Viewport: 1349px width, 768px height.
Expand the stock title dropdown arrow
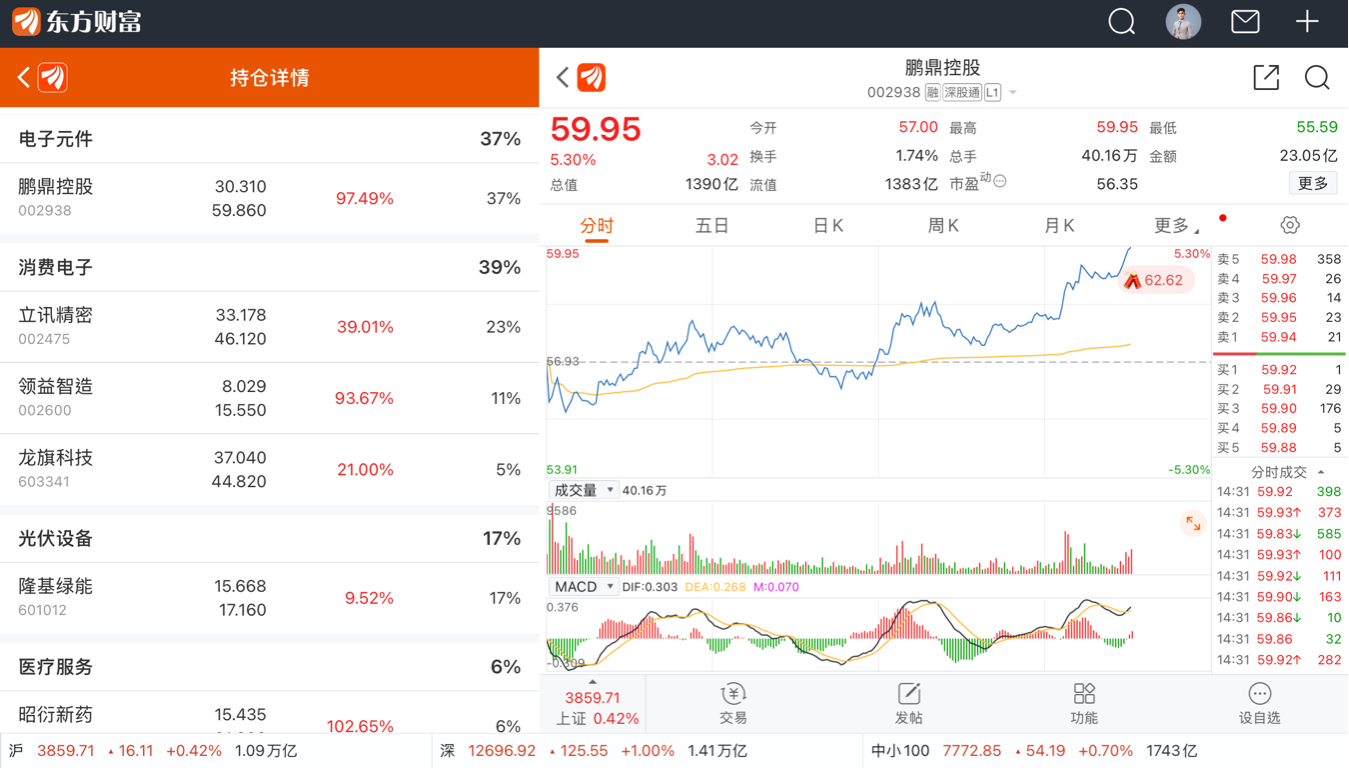tap(1013, 93)
